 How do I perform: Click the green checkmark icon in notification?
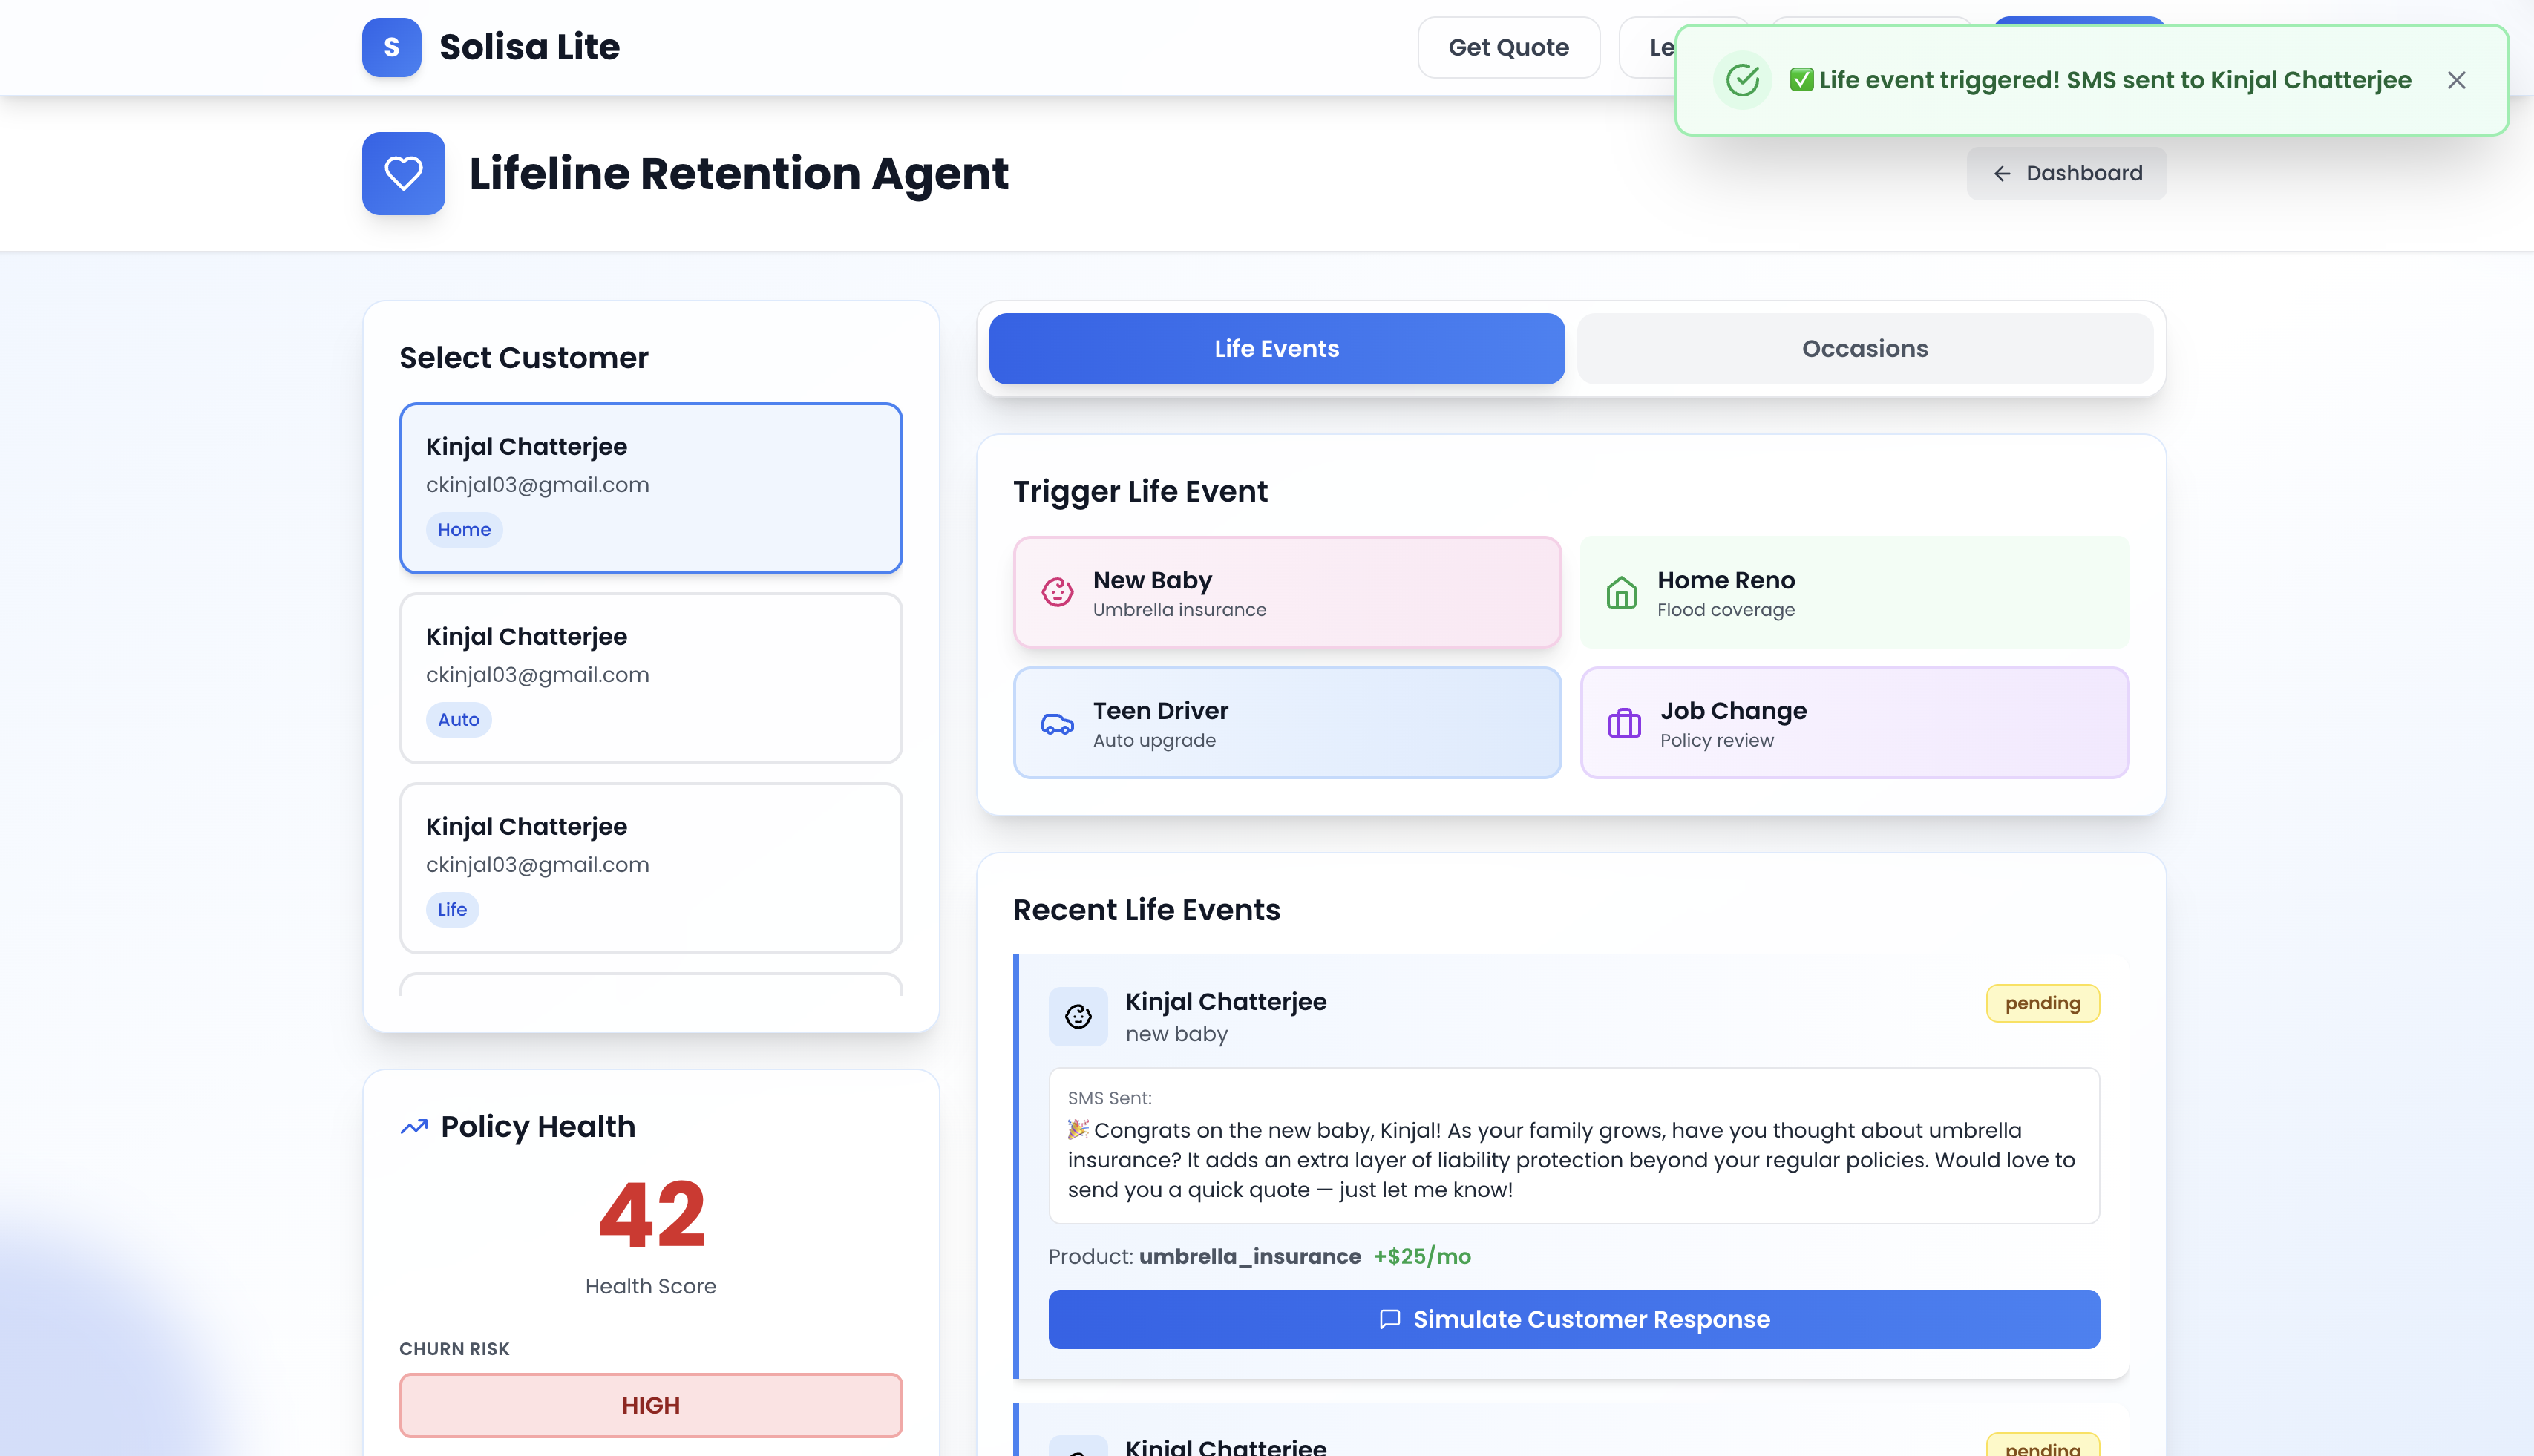click(x=1743, y=80)
